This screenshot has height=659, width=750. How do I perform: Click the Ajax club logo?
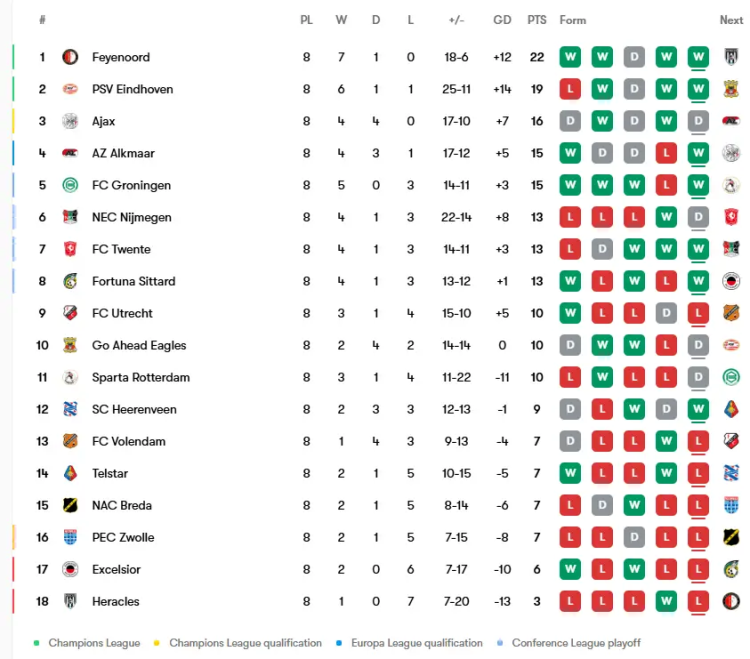tap(70, 121)
